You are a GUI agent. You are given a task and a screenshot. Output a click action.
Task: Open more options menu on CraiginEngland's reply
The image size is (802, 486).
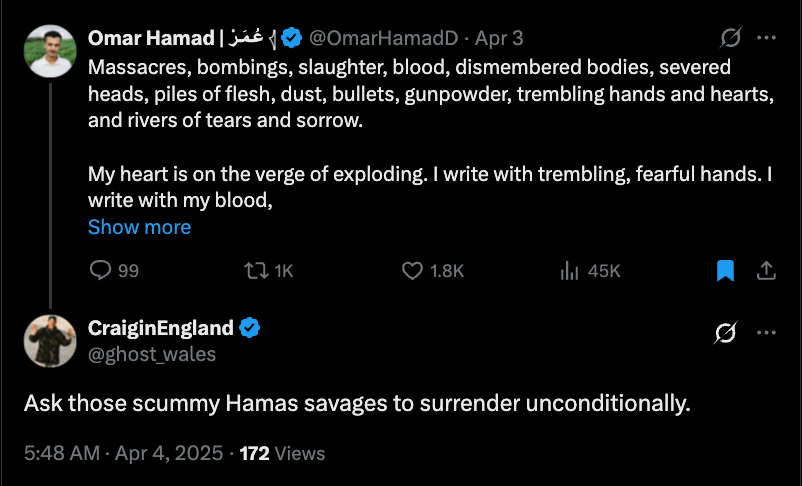[767, 333]
